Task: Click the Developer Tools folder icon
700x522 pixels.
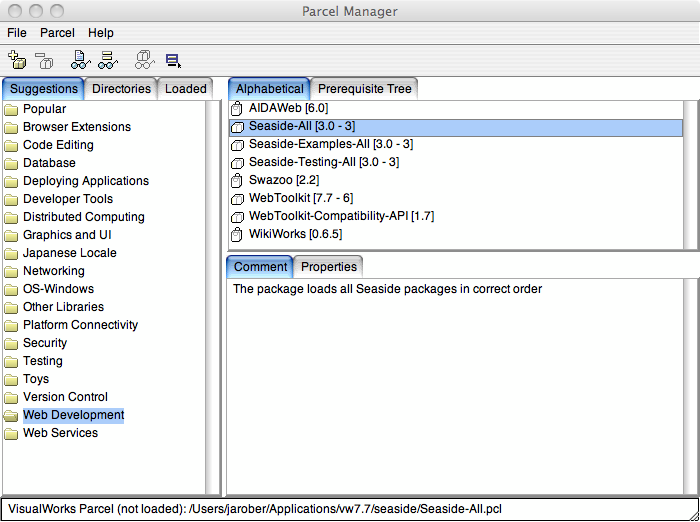Action: (11, 200)
